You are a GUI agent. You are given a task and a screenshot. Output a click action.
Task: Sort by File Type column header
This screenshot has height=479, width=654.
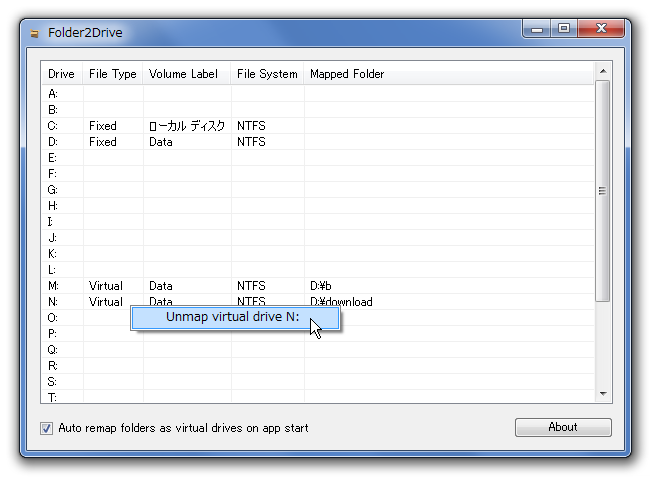[x=113, y=74]
